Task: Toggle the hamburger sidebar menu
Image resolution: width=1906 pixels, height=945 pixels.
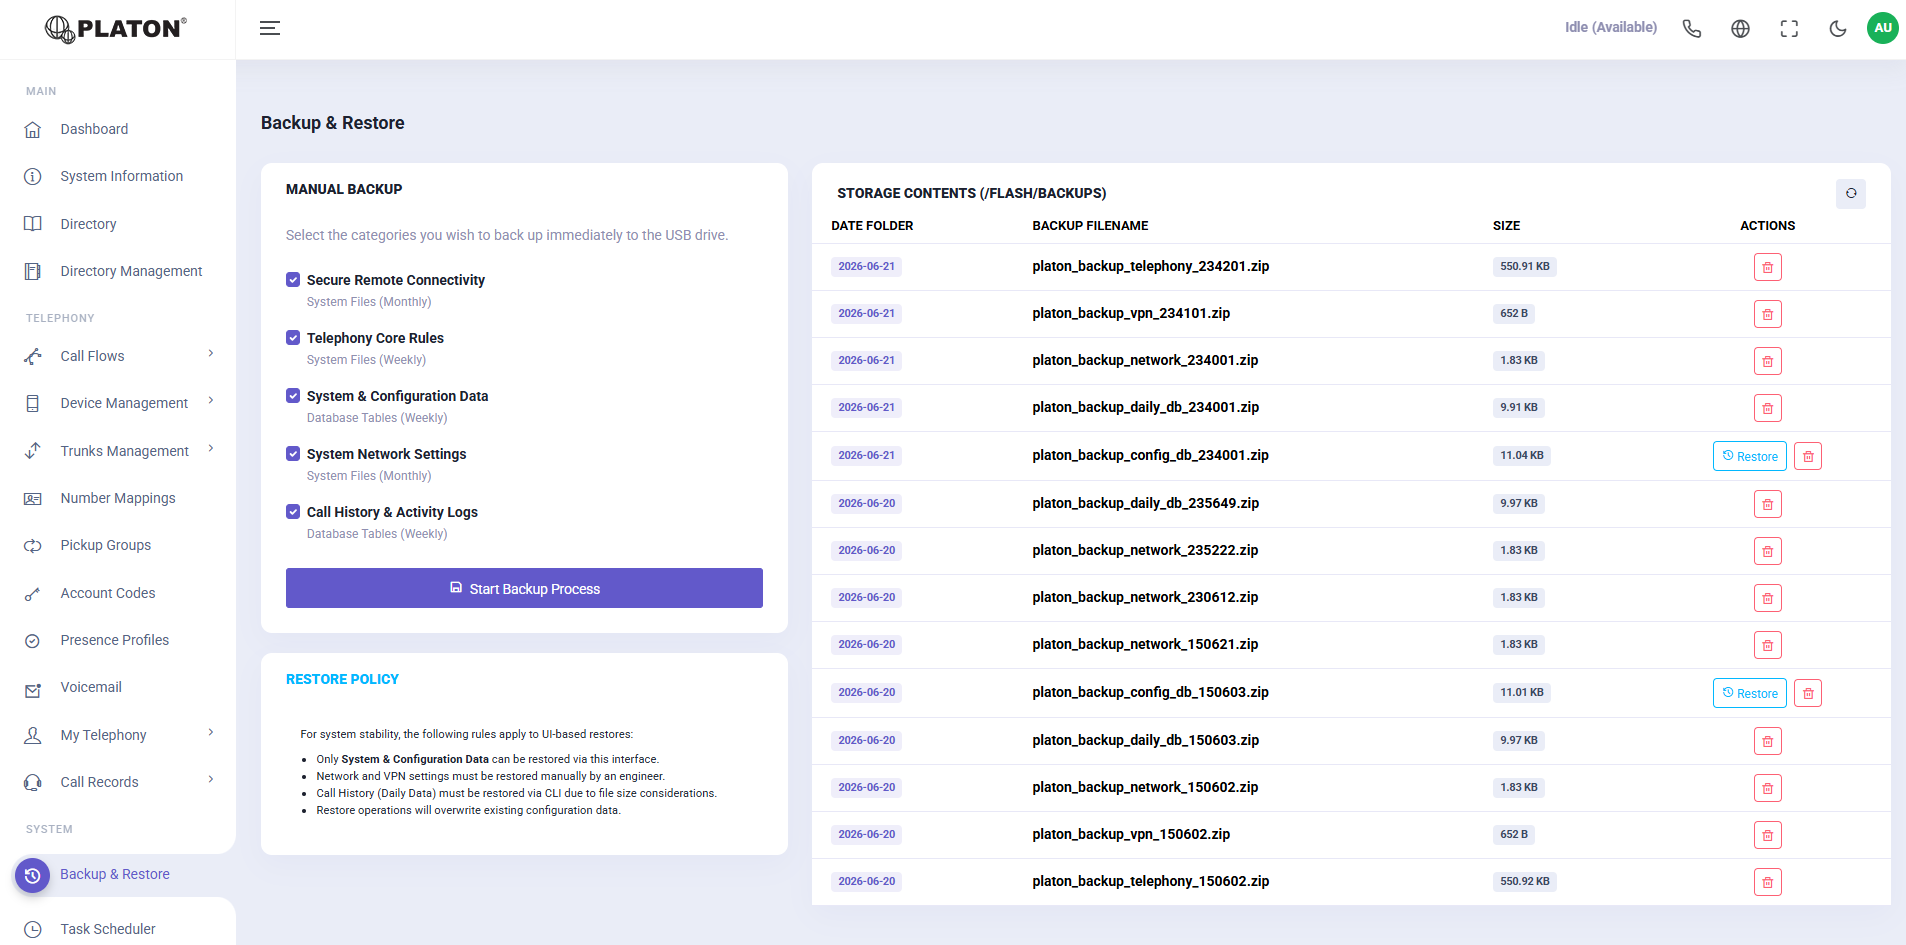Action: coord(270,28)
